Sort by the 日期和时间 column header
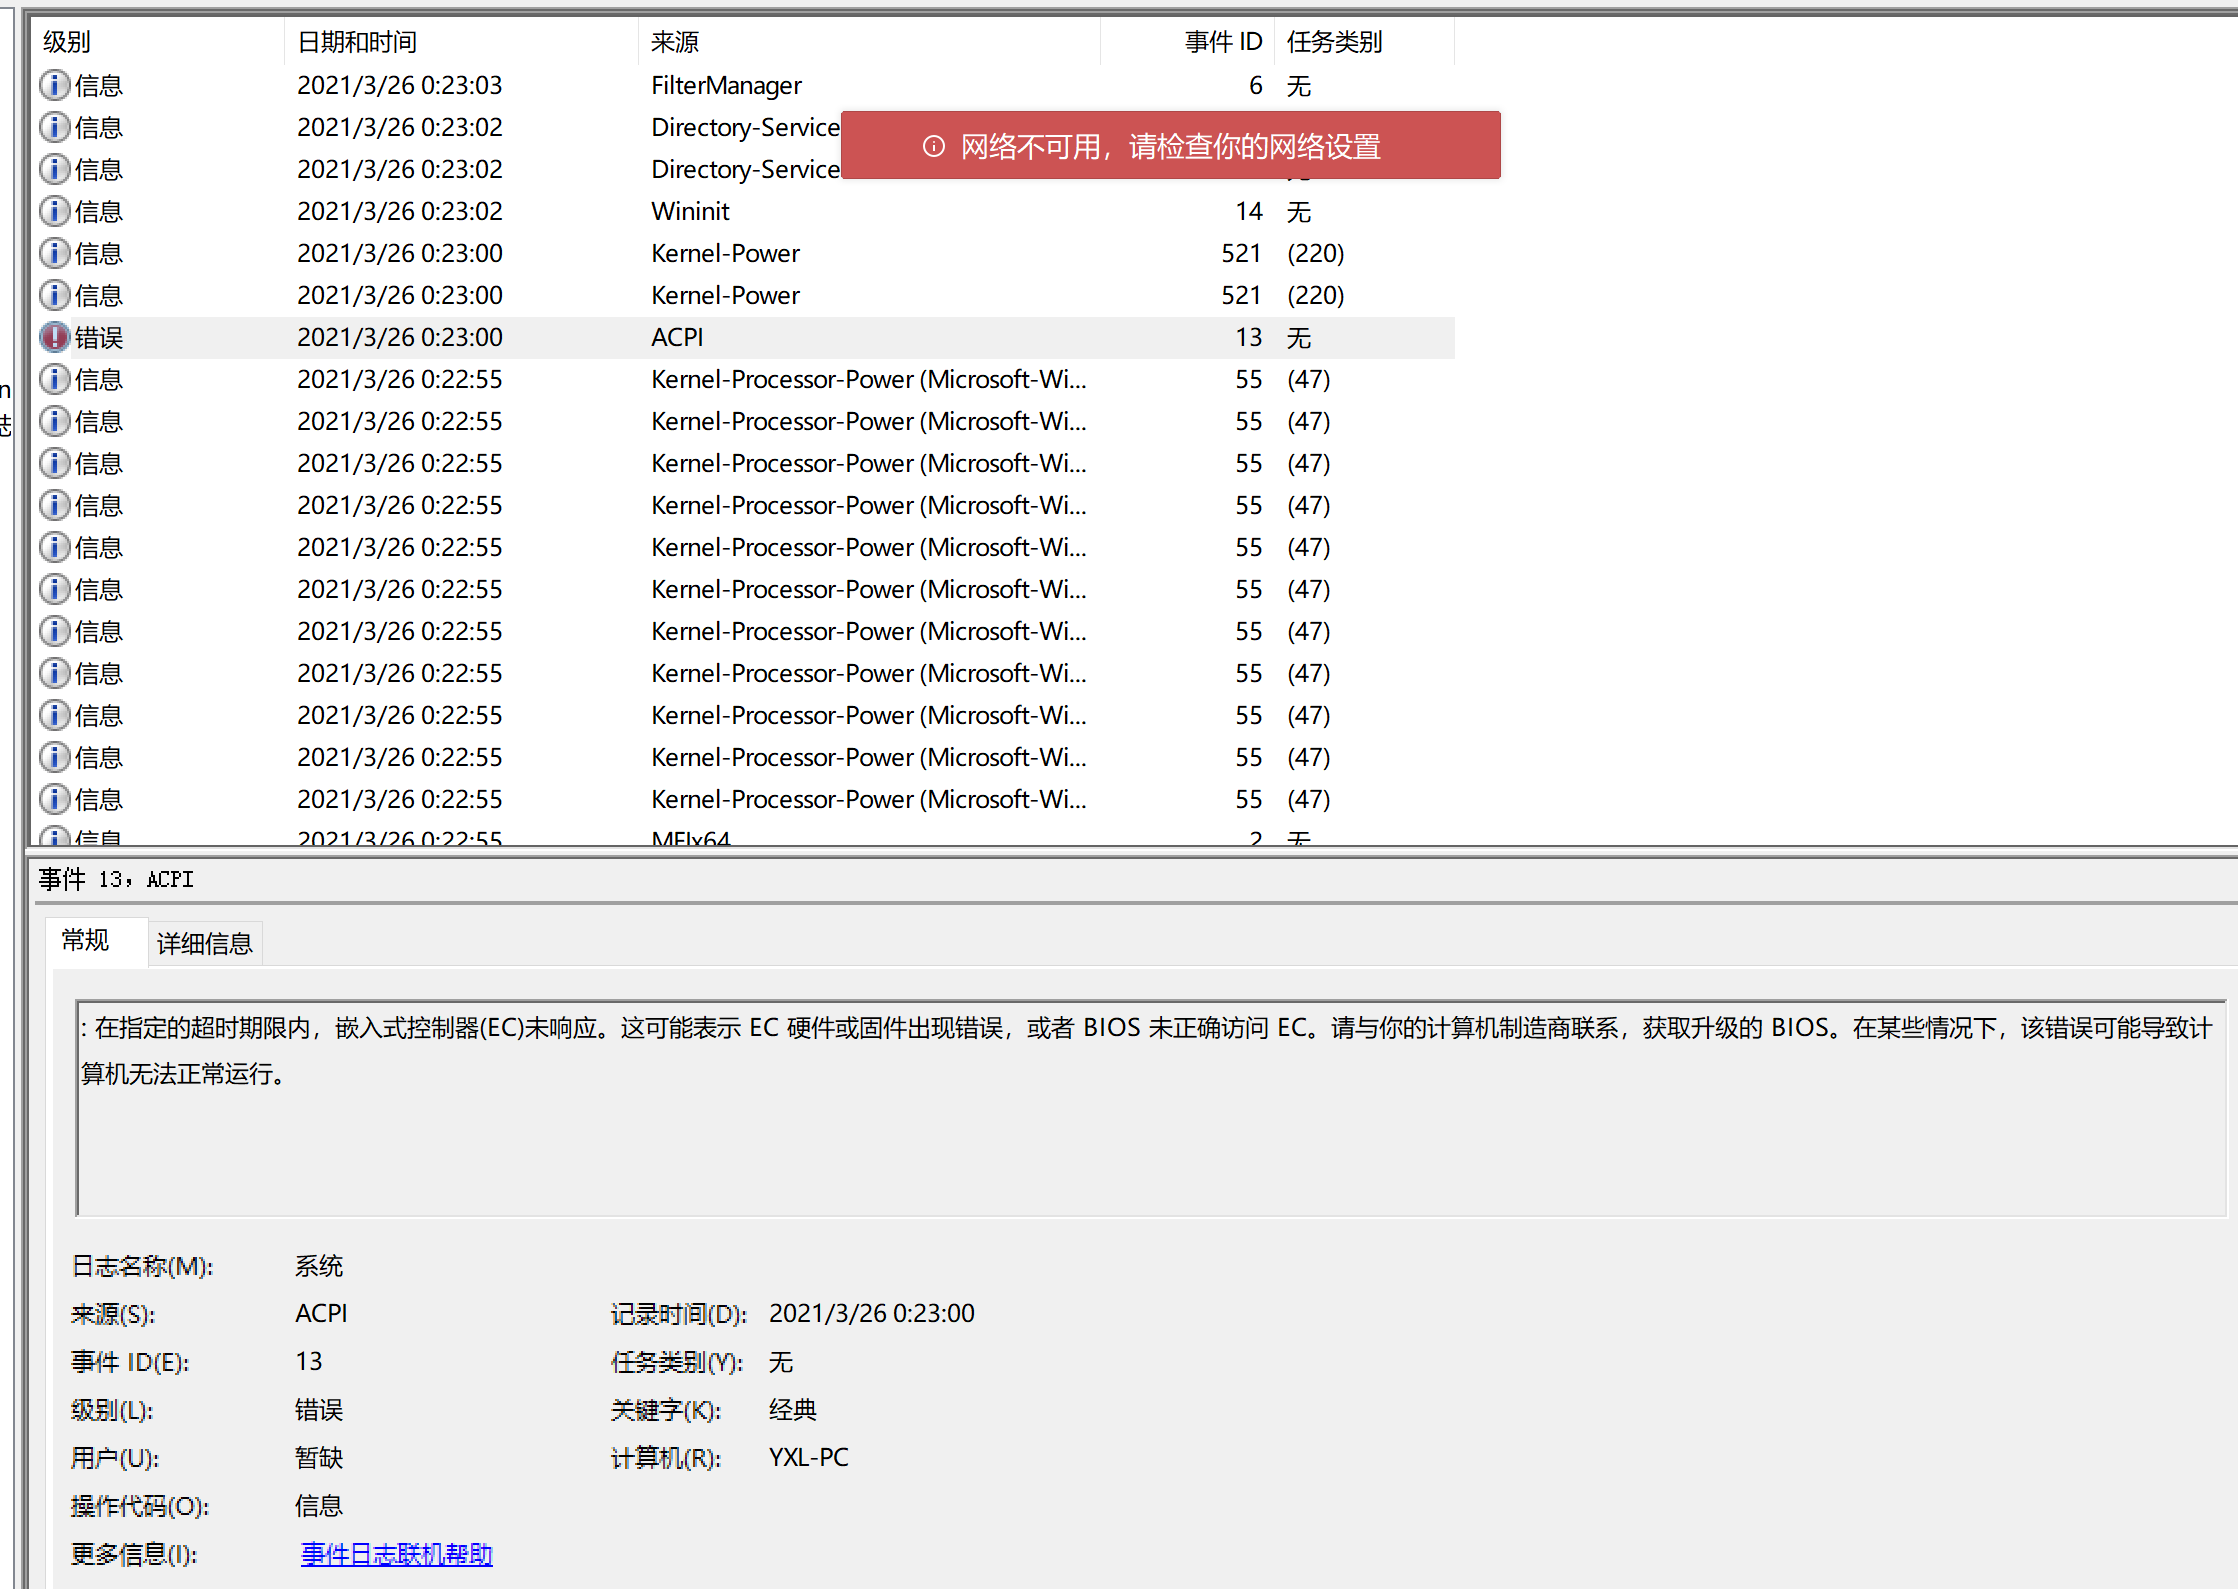Viewport: 2238px width, 1589px height. click(357, 42)
